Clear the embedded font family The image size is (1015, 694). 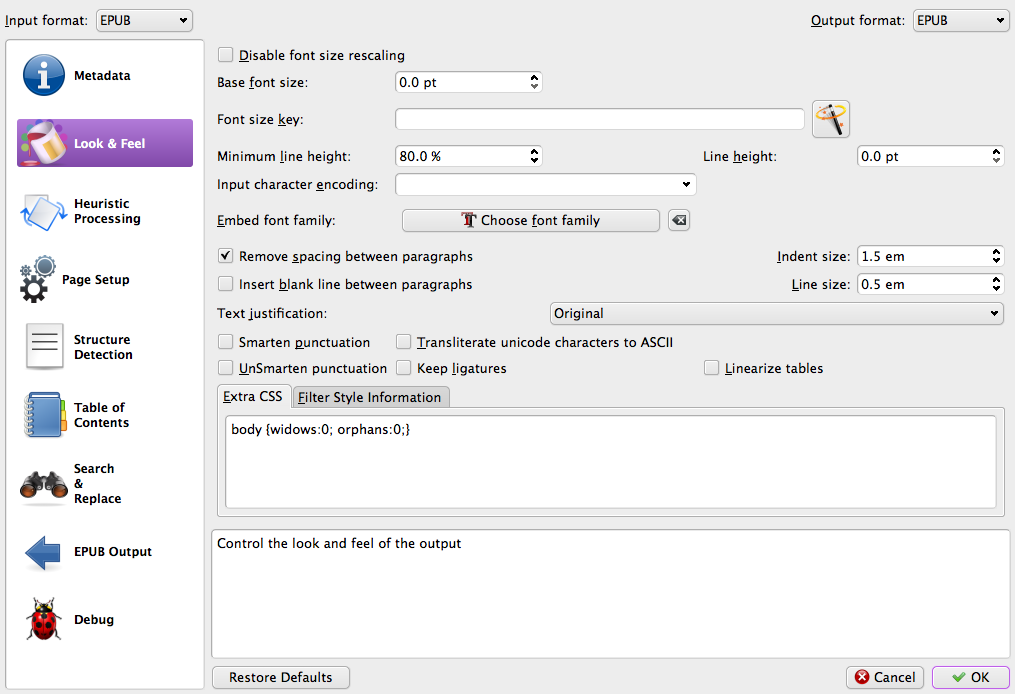(x=679, y=220)
